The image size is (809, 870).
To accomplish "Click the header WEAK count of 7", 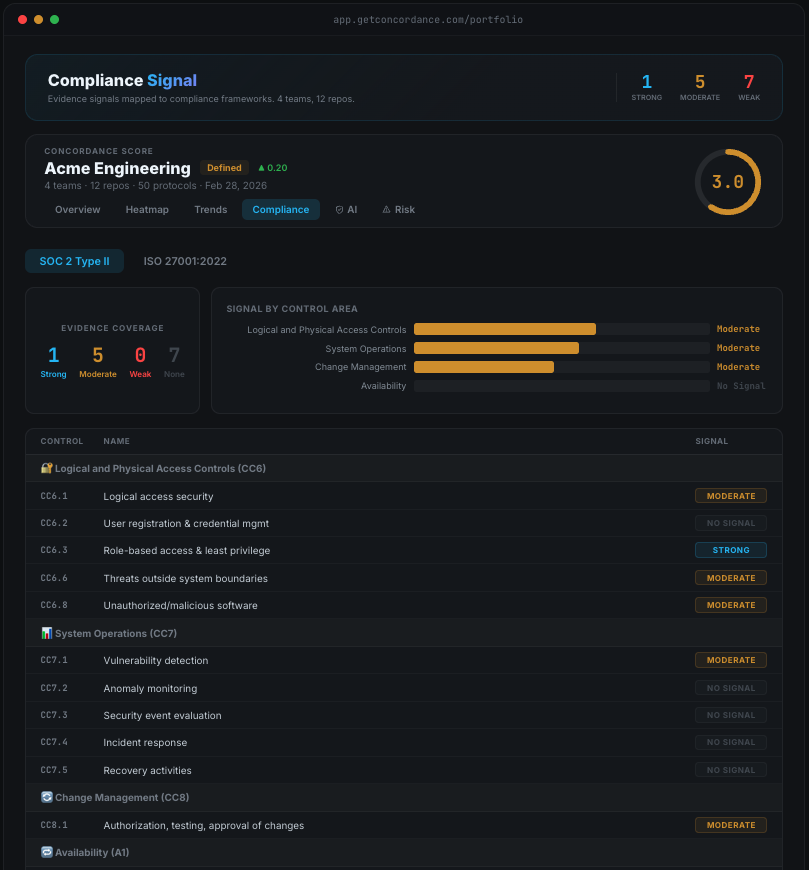I will [749, 82].
